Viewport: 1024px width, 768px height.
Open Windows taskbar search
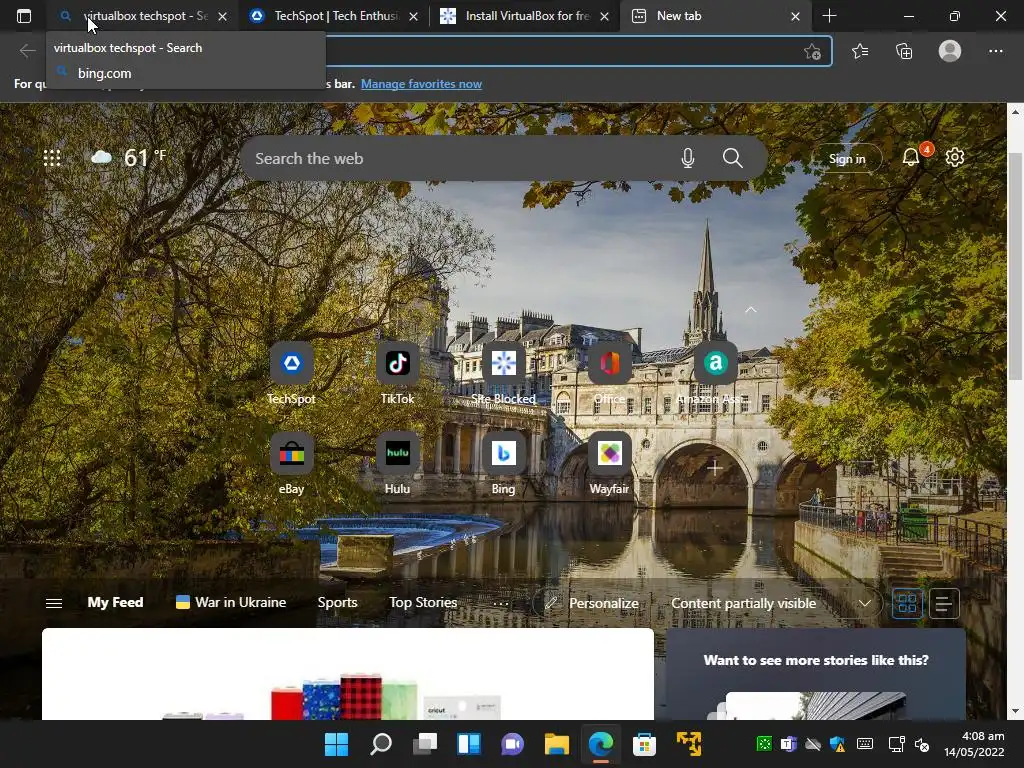pos(381,744)
